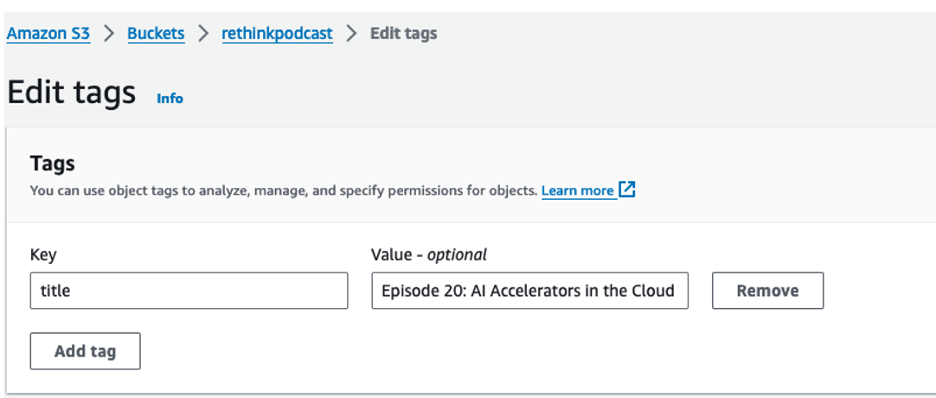Click the Key label

[x=43, y=255]
